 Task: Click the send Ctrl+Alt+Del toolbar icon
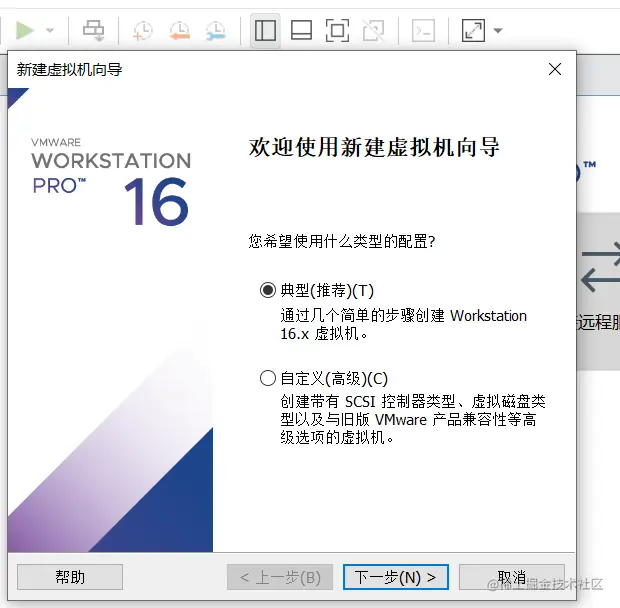pos(93,30)
